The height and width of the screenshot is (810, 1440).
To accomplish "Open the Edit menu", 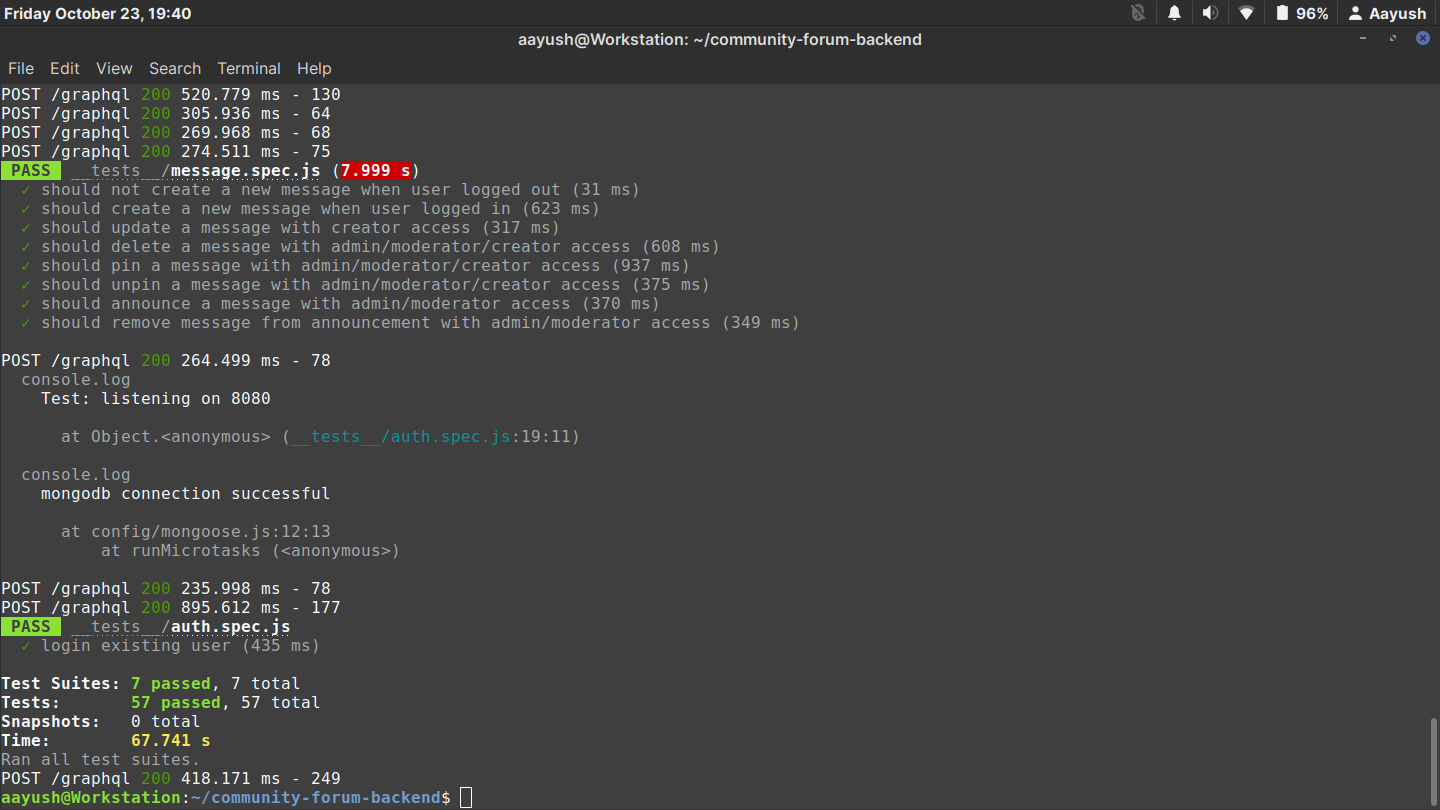I will point(65,69).
